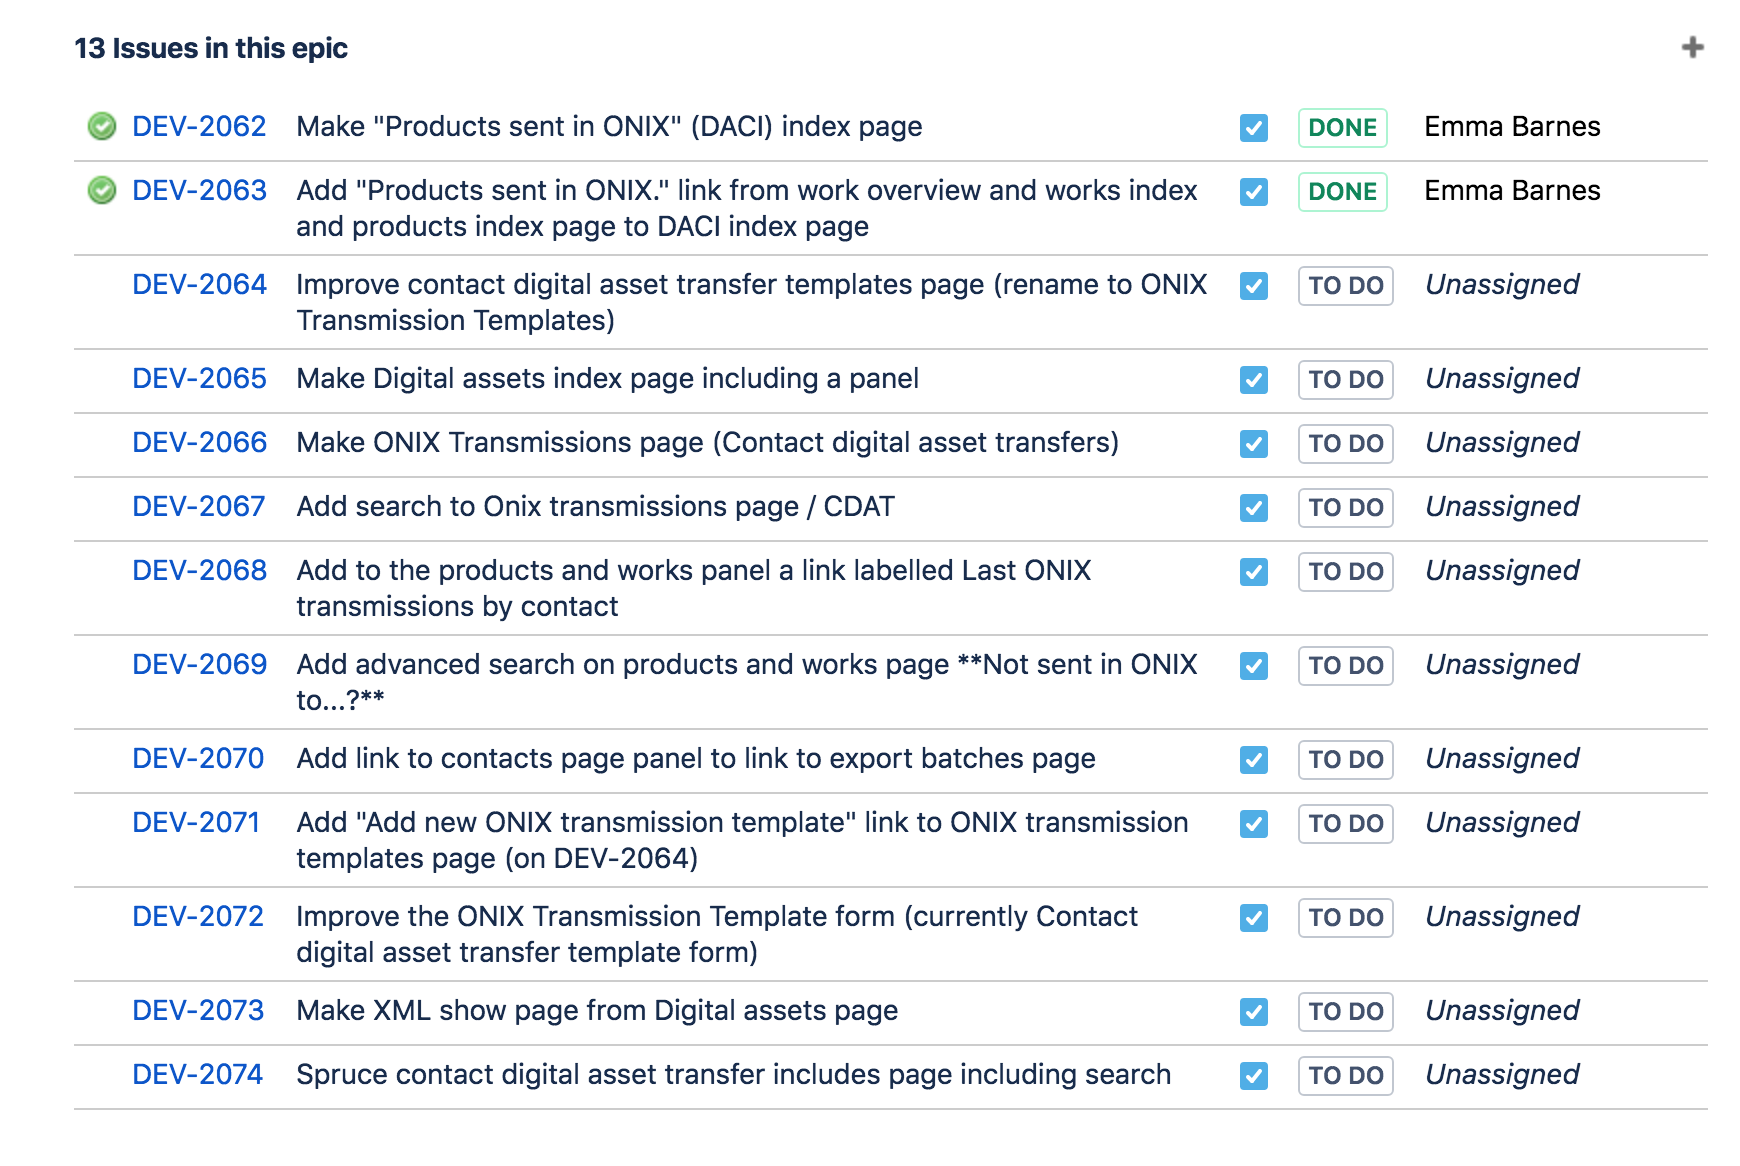Click blue task type icon for DEV-2067

1253,508
